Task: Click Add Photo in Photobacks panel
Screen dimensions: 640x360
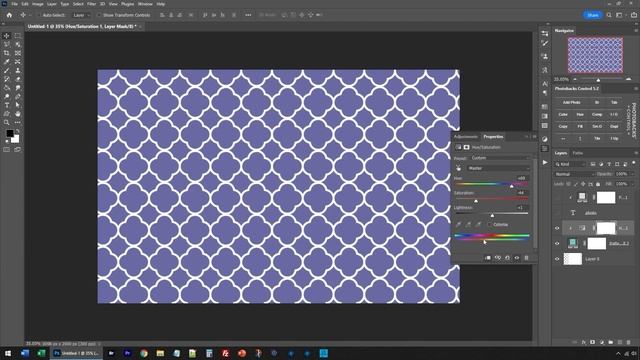Action: click(571, 102)
